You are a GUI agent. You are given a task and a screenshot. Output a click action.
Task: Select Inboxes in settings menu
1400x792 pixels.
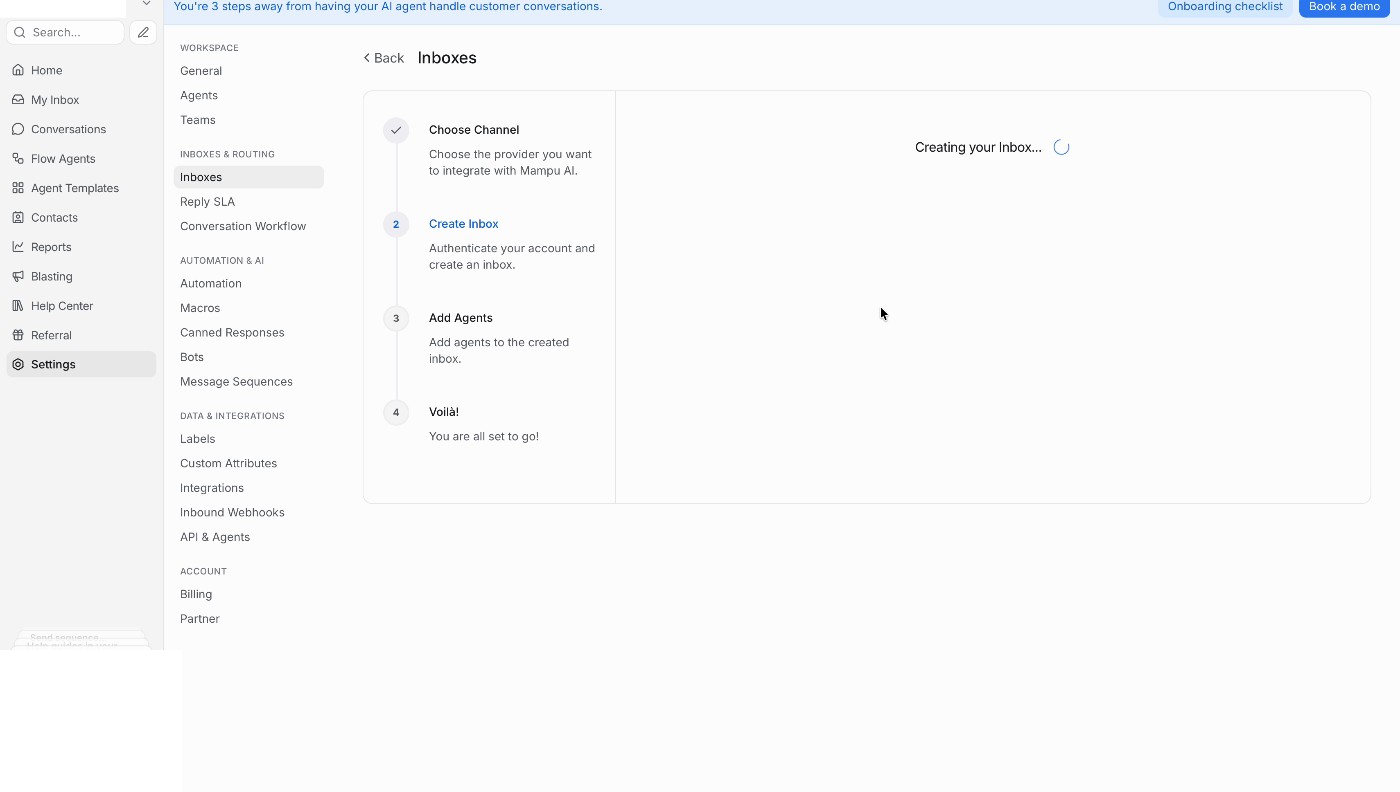(x=249, y=177)
